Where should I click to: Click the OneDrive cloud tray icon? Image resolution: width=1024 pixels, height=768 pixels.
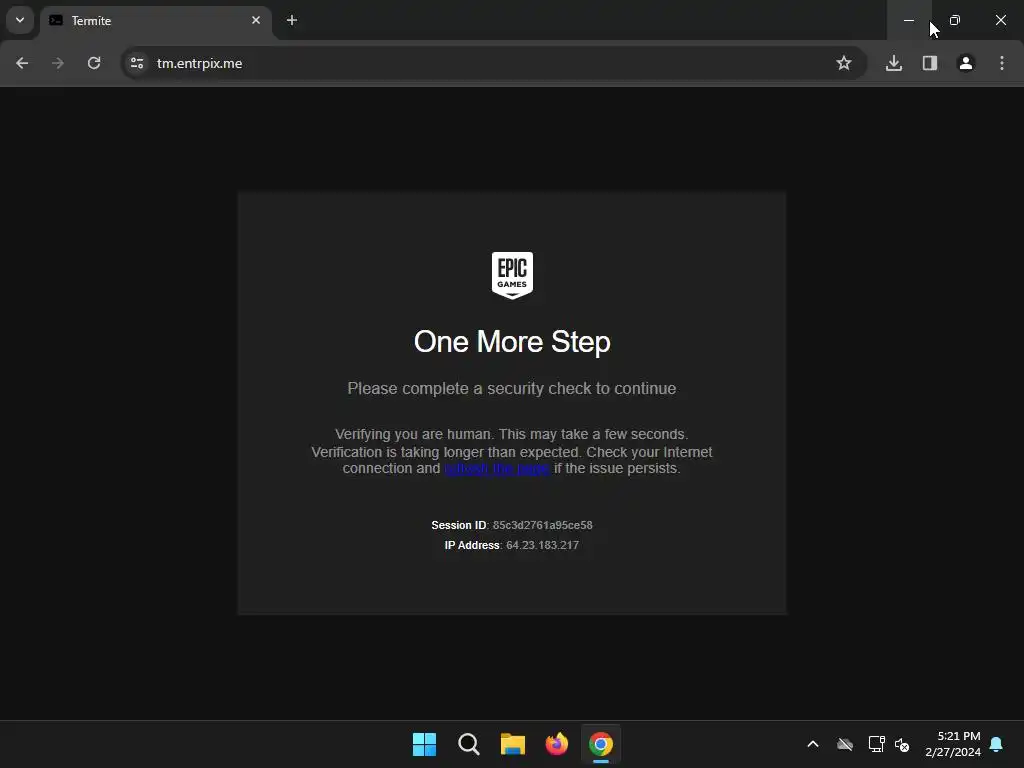845,744
